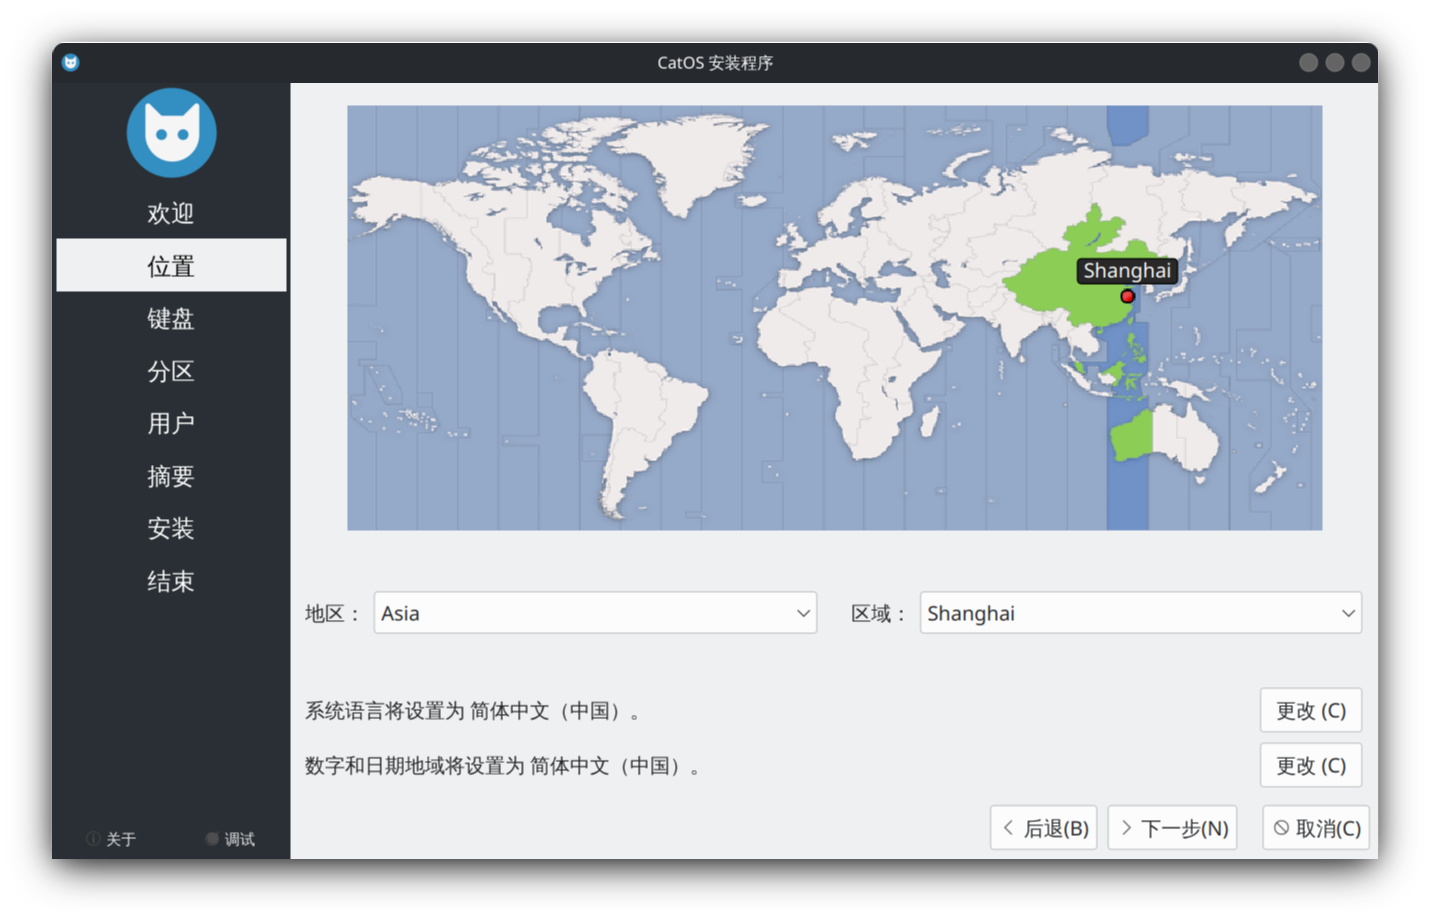Screen dimensions: 1431x921
Task: Click the small cat icon in title bar
Action: tap(70, 63)
